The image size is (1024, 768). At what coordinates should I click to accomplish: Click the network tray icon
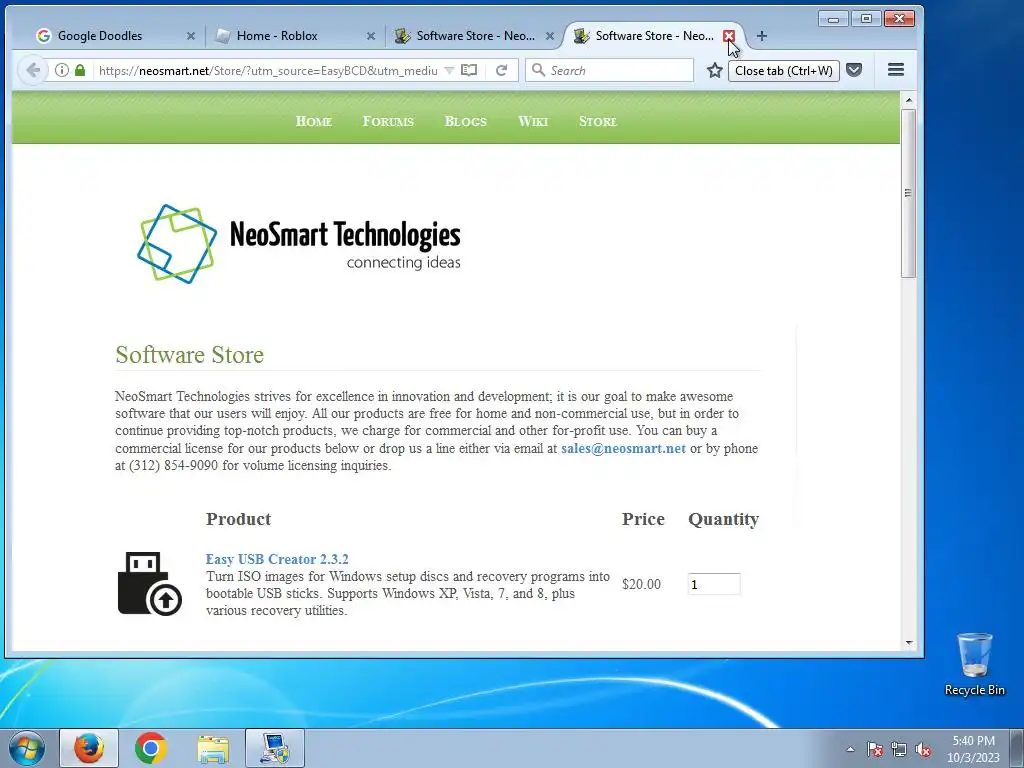899,749
